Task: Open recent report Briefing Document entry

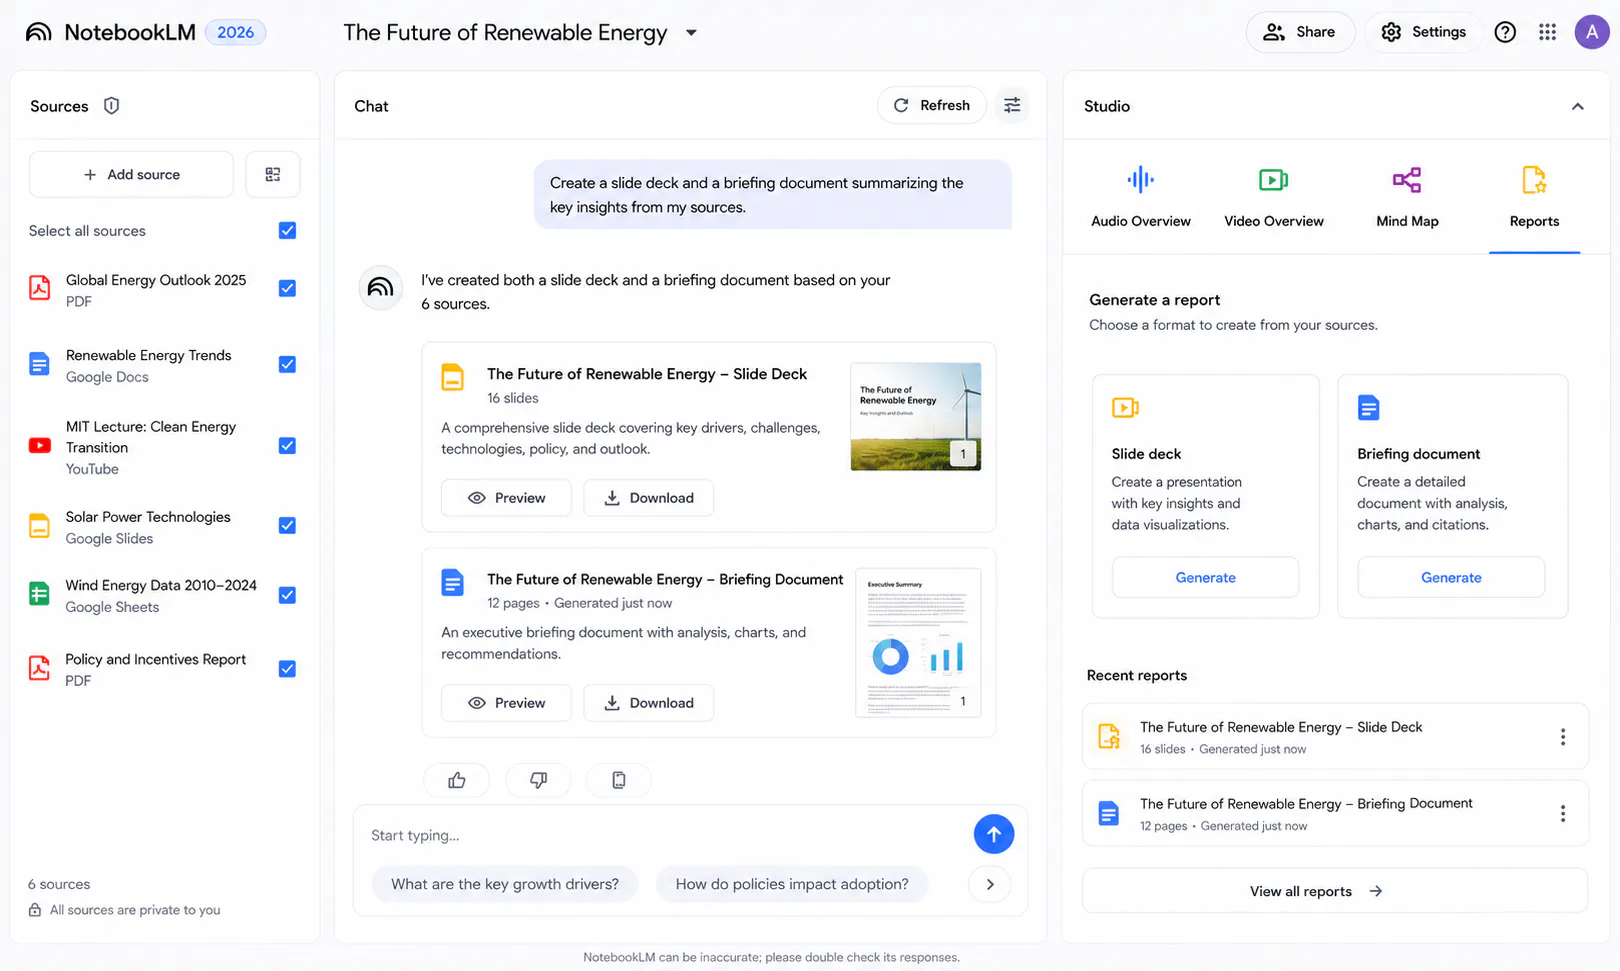Action: click(x=1335, y=814)
